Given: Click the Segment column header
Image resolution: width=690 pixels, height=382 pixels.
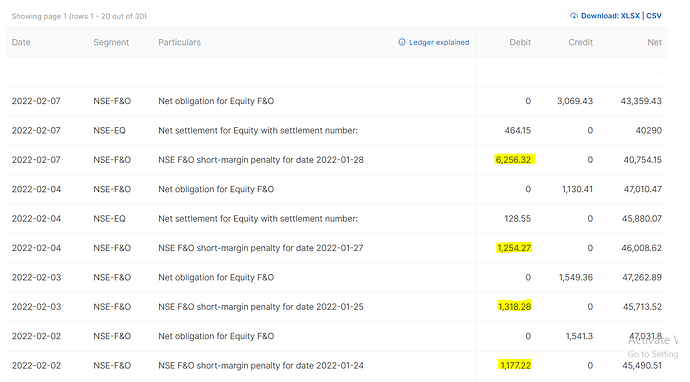Looking at the screenshot, I should 111,42.
